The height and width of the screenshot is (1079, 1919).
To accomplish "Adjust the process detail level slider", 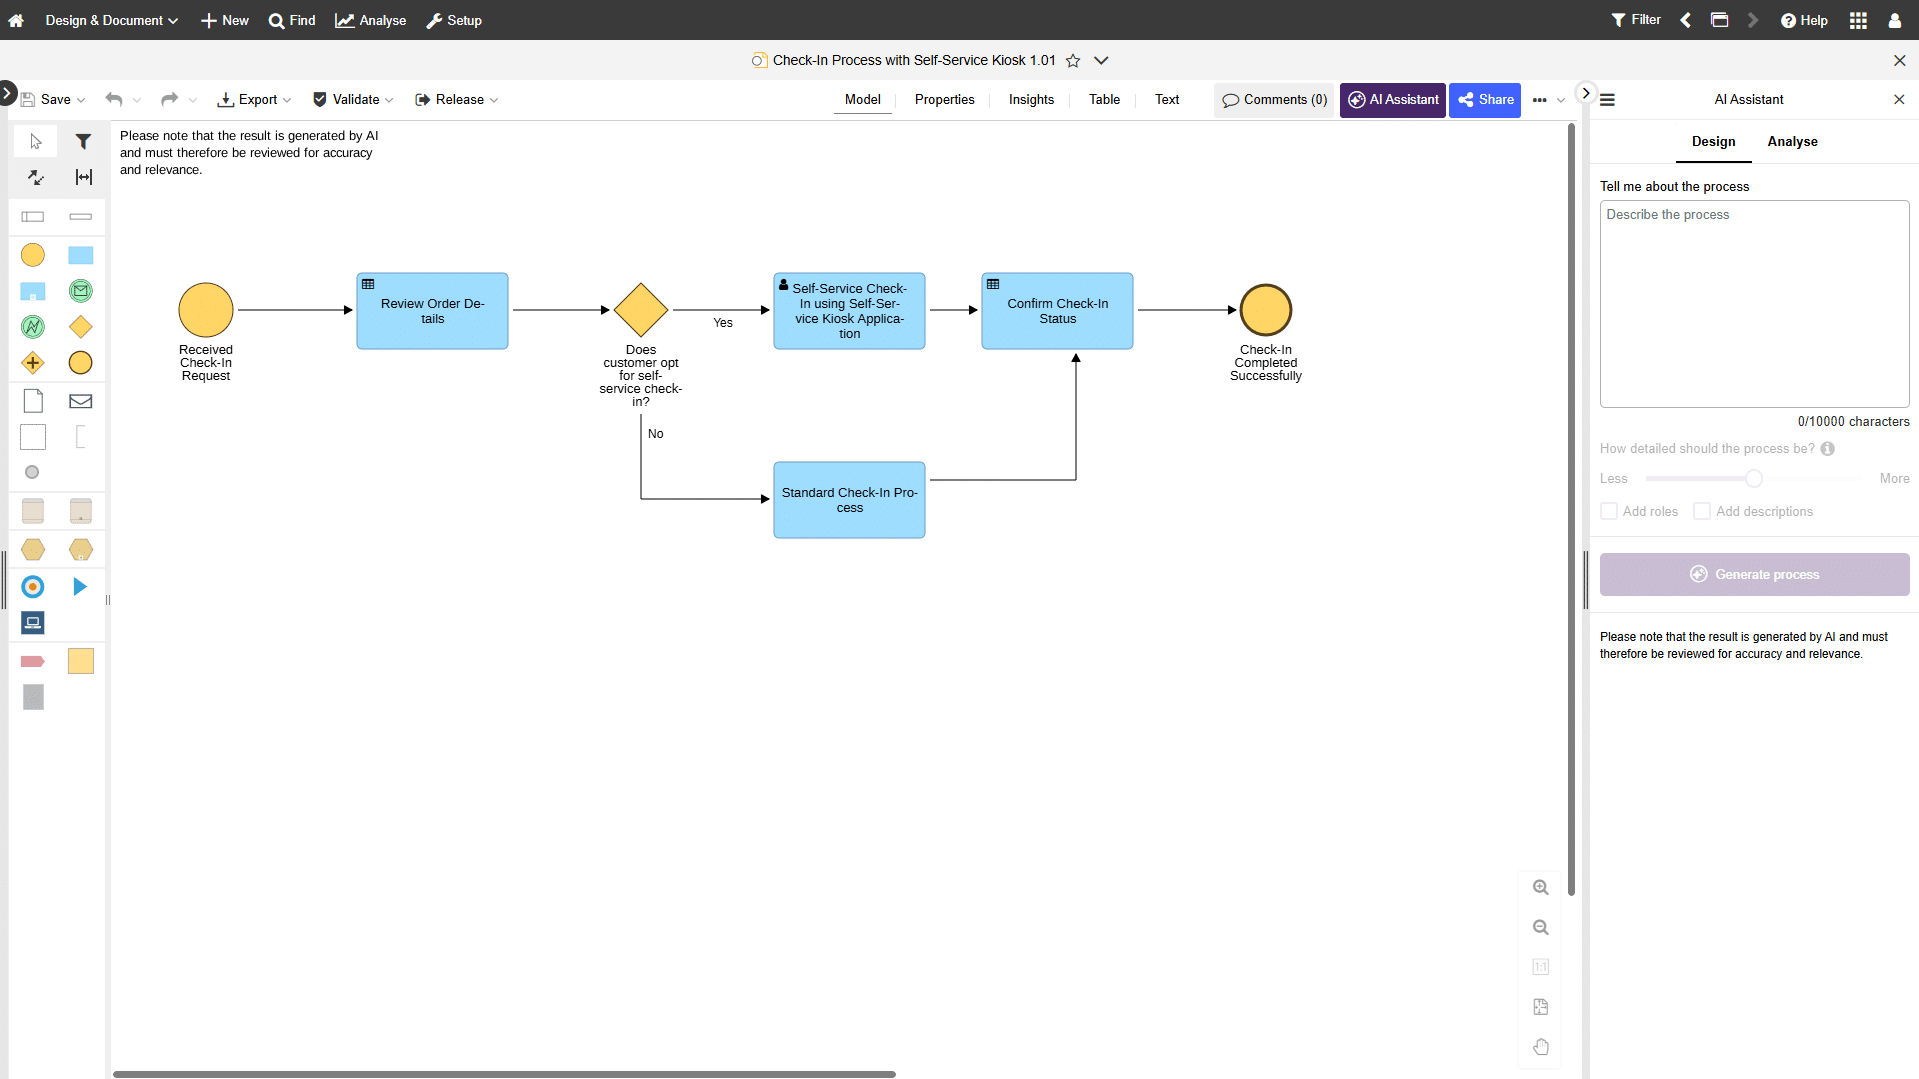I will 1754,479.
